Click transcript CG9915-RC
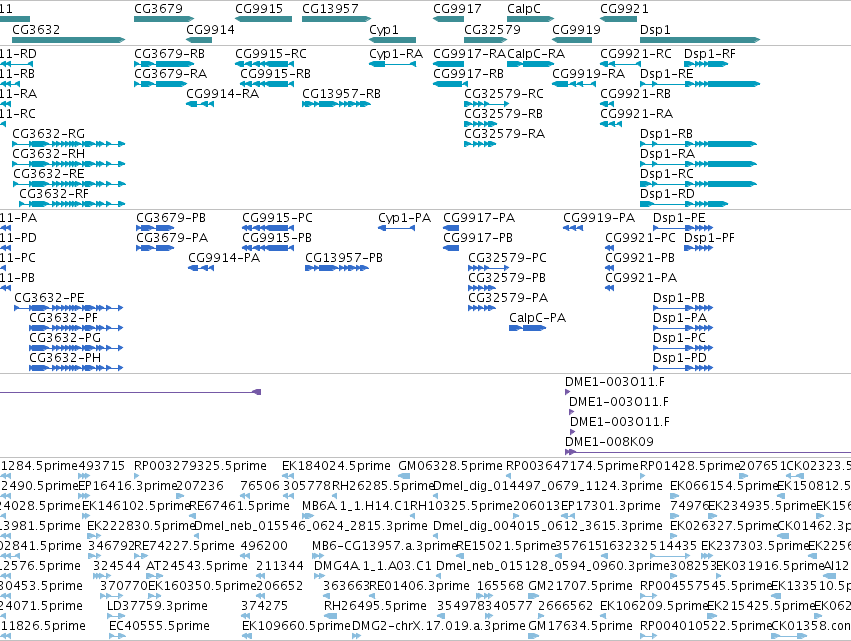851x641 pixels. [265, 64]
